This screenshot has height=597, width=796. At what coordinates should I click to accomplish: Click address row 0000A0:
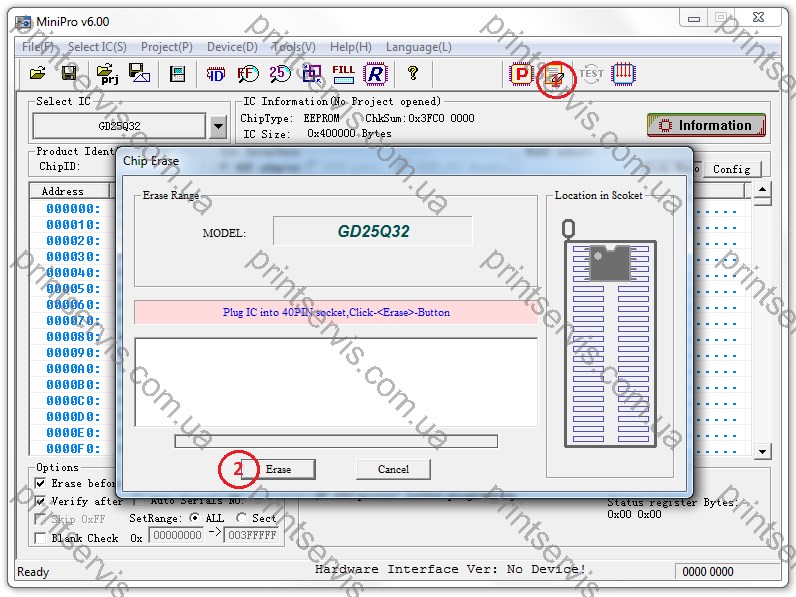(x=73, y=369)
